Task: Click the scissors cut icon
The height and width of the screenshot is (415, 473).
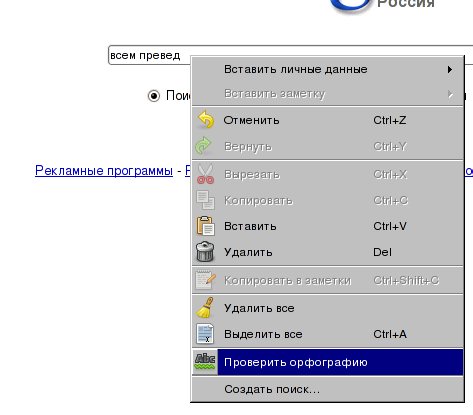Action: [205, 174]
